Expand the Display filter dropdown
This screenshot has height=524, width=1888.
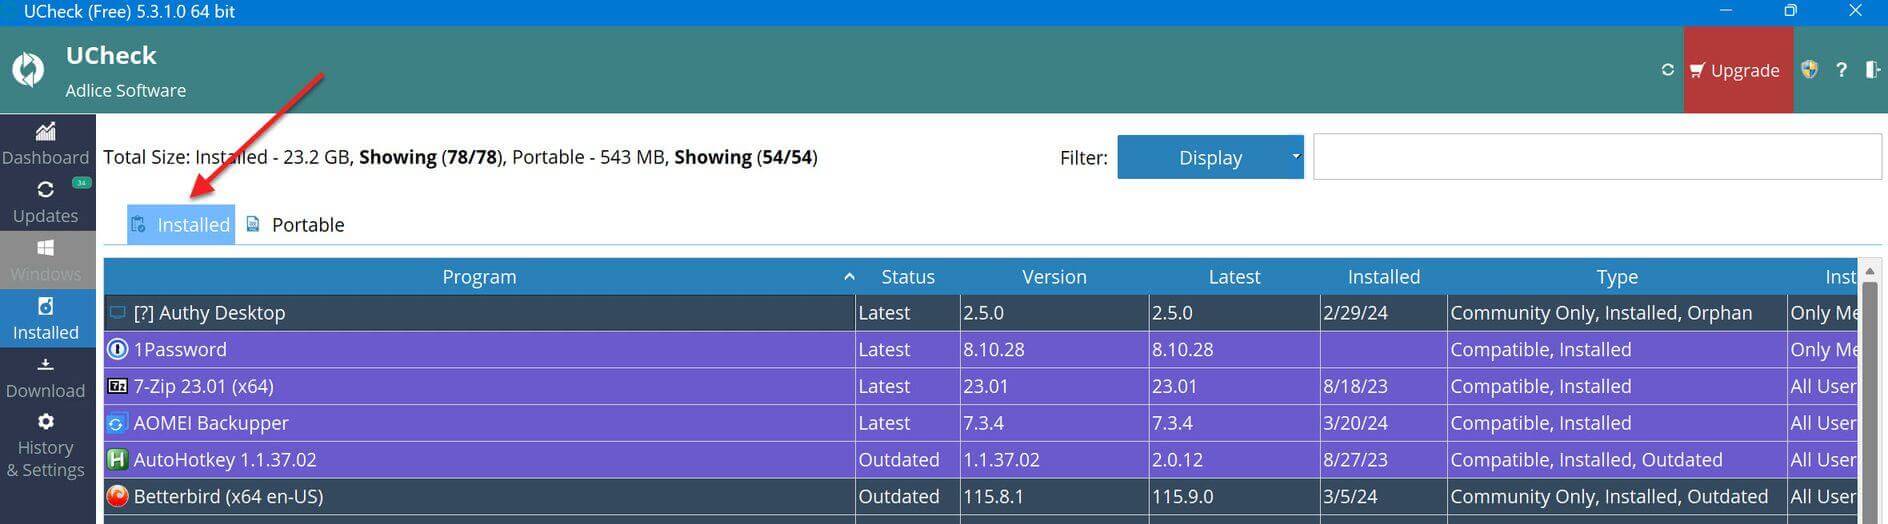pyautogui.click(x=1210, y=157)
